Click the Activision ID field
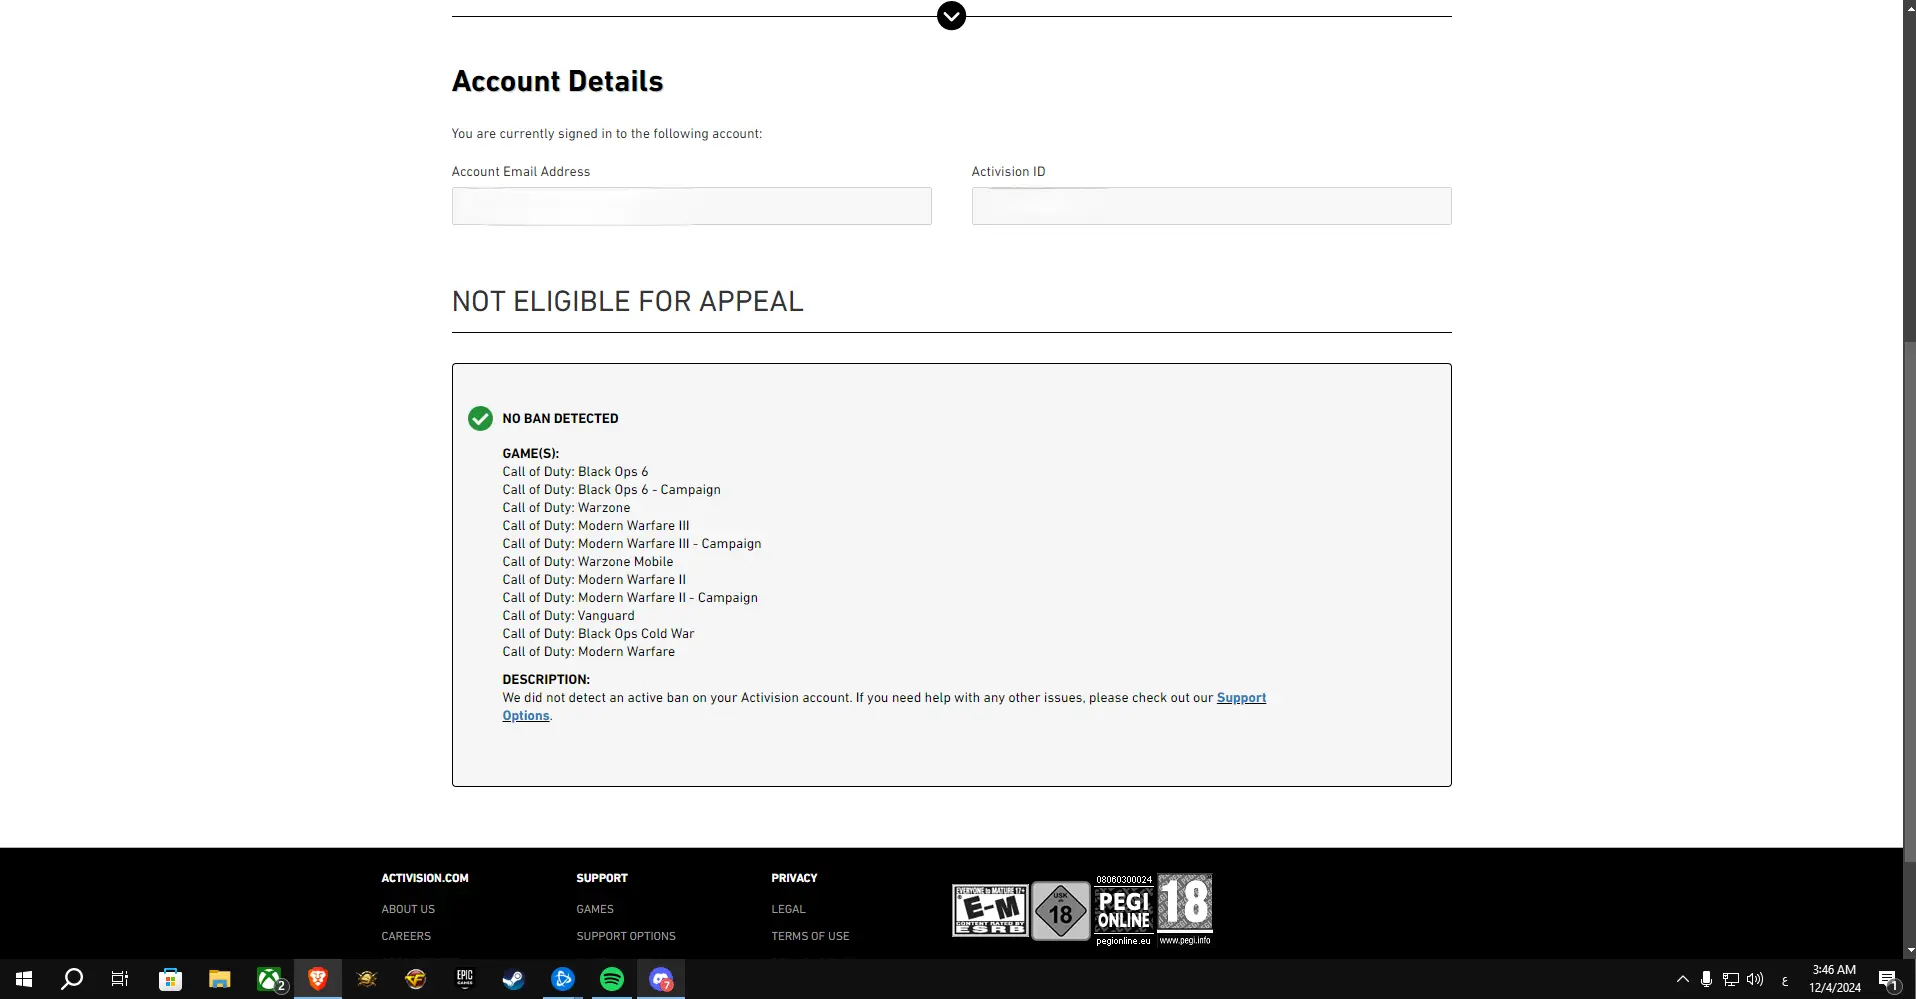This screenshot has height=999, width=1916. click(x=1211, y=206)
